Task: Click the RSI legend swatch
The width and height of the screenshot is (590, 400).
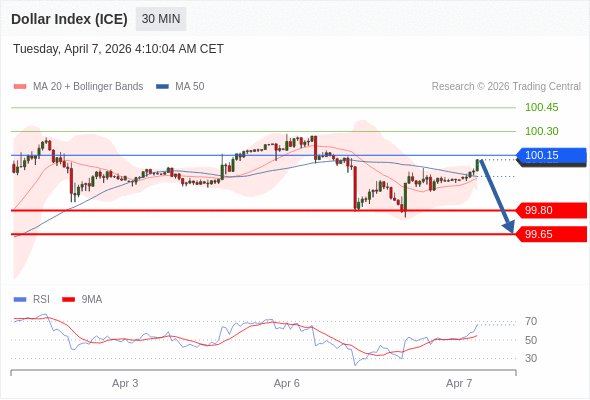Action: (x=20, y=300)
